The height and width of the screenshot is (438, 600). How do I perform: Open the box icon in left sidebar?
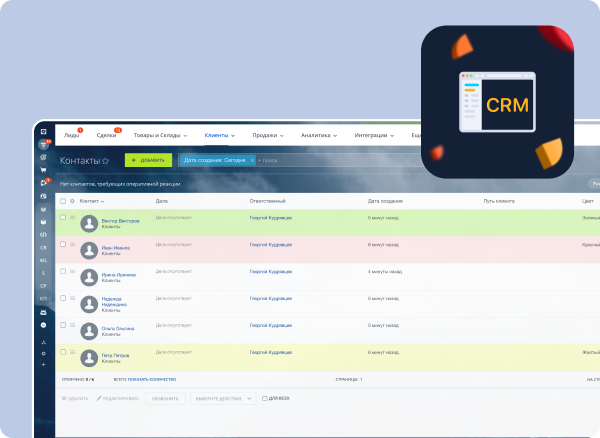coord(43,222)
